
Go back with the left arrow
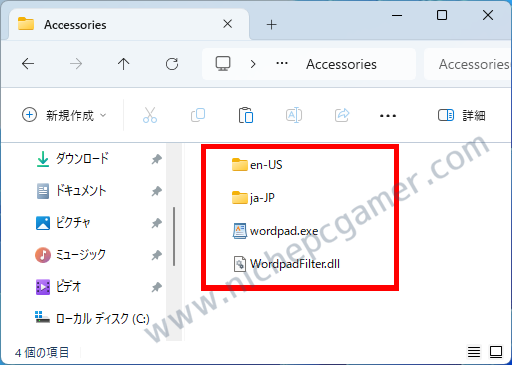coord(28,64)
